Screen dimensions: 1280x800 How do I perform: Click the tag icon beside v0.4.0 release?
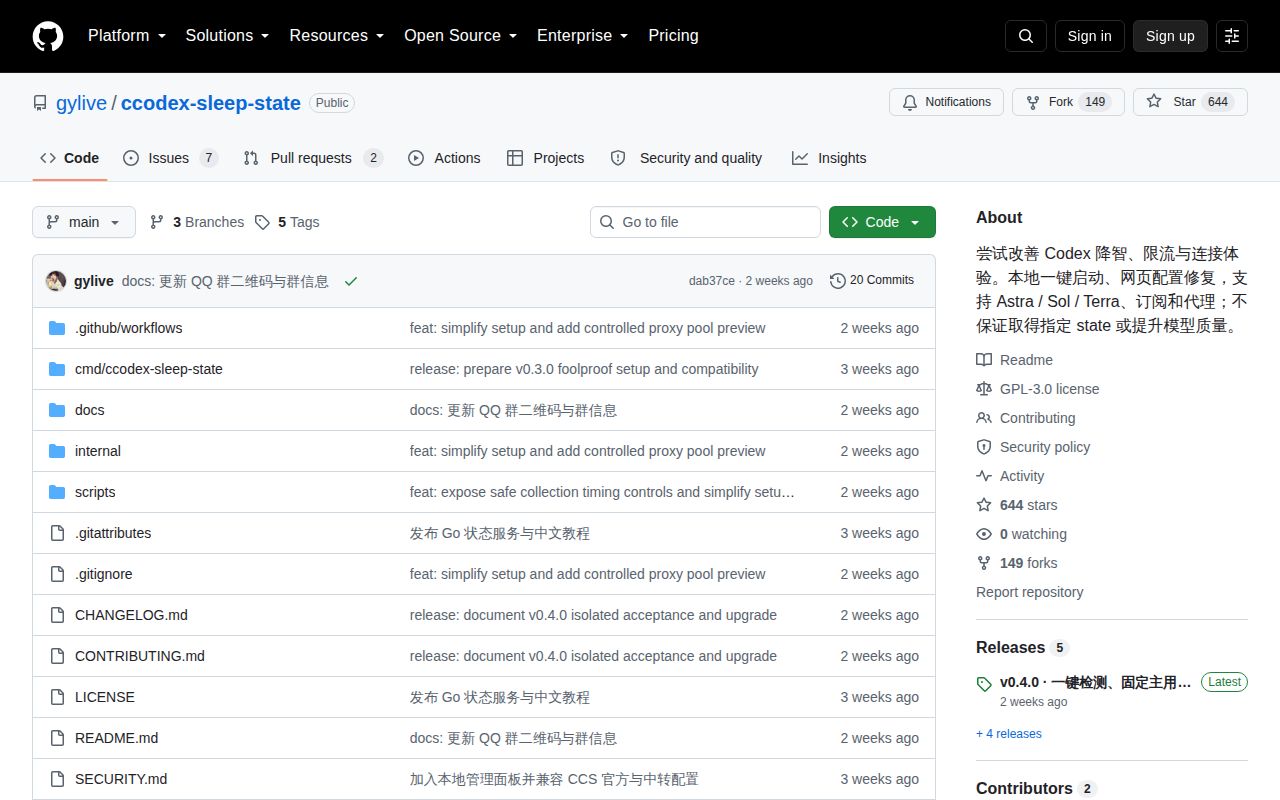(x=984, y=684)
